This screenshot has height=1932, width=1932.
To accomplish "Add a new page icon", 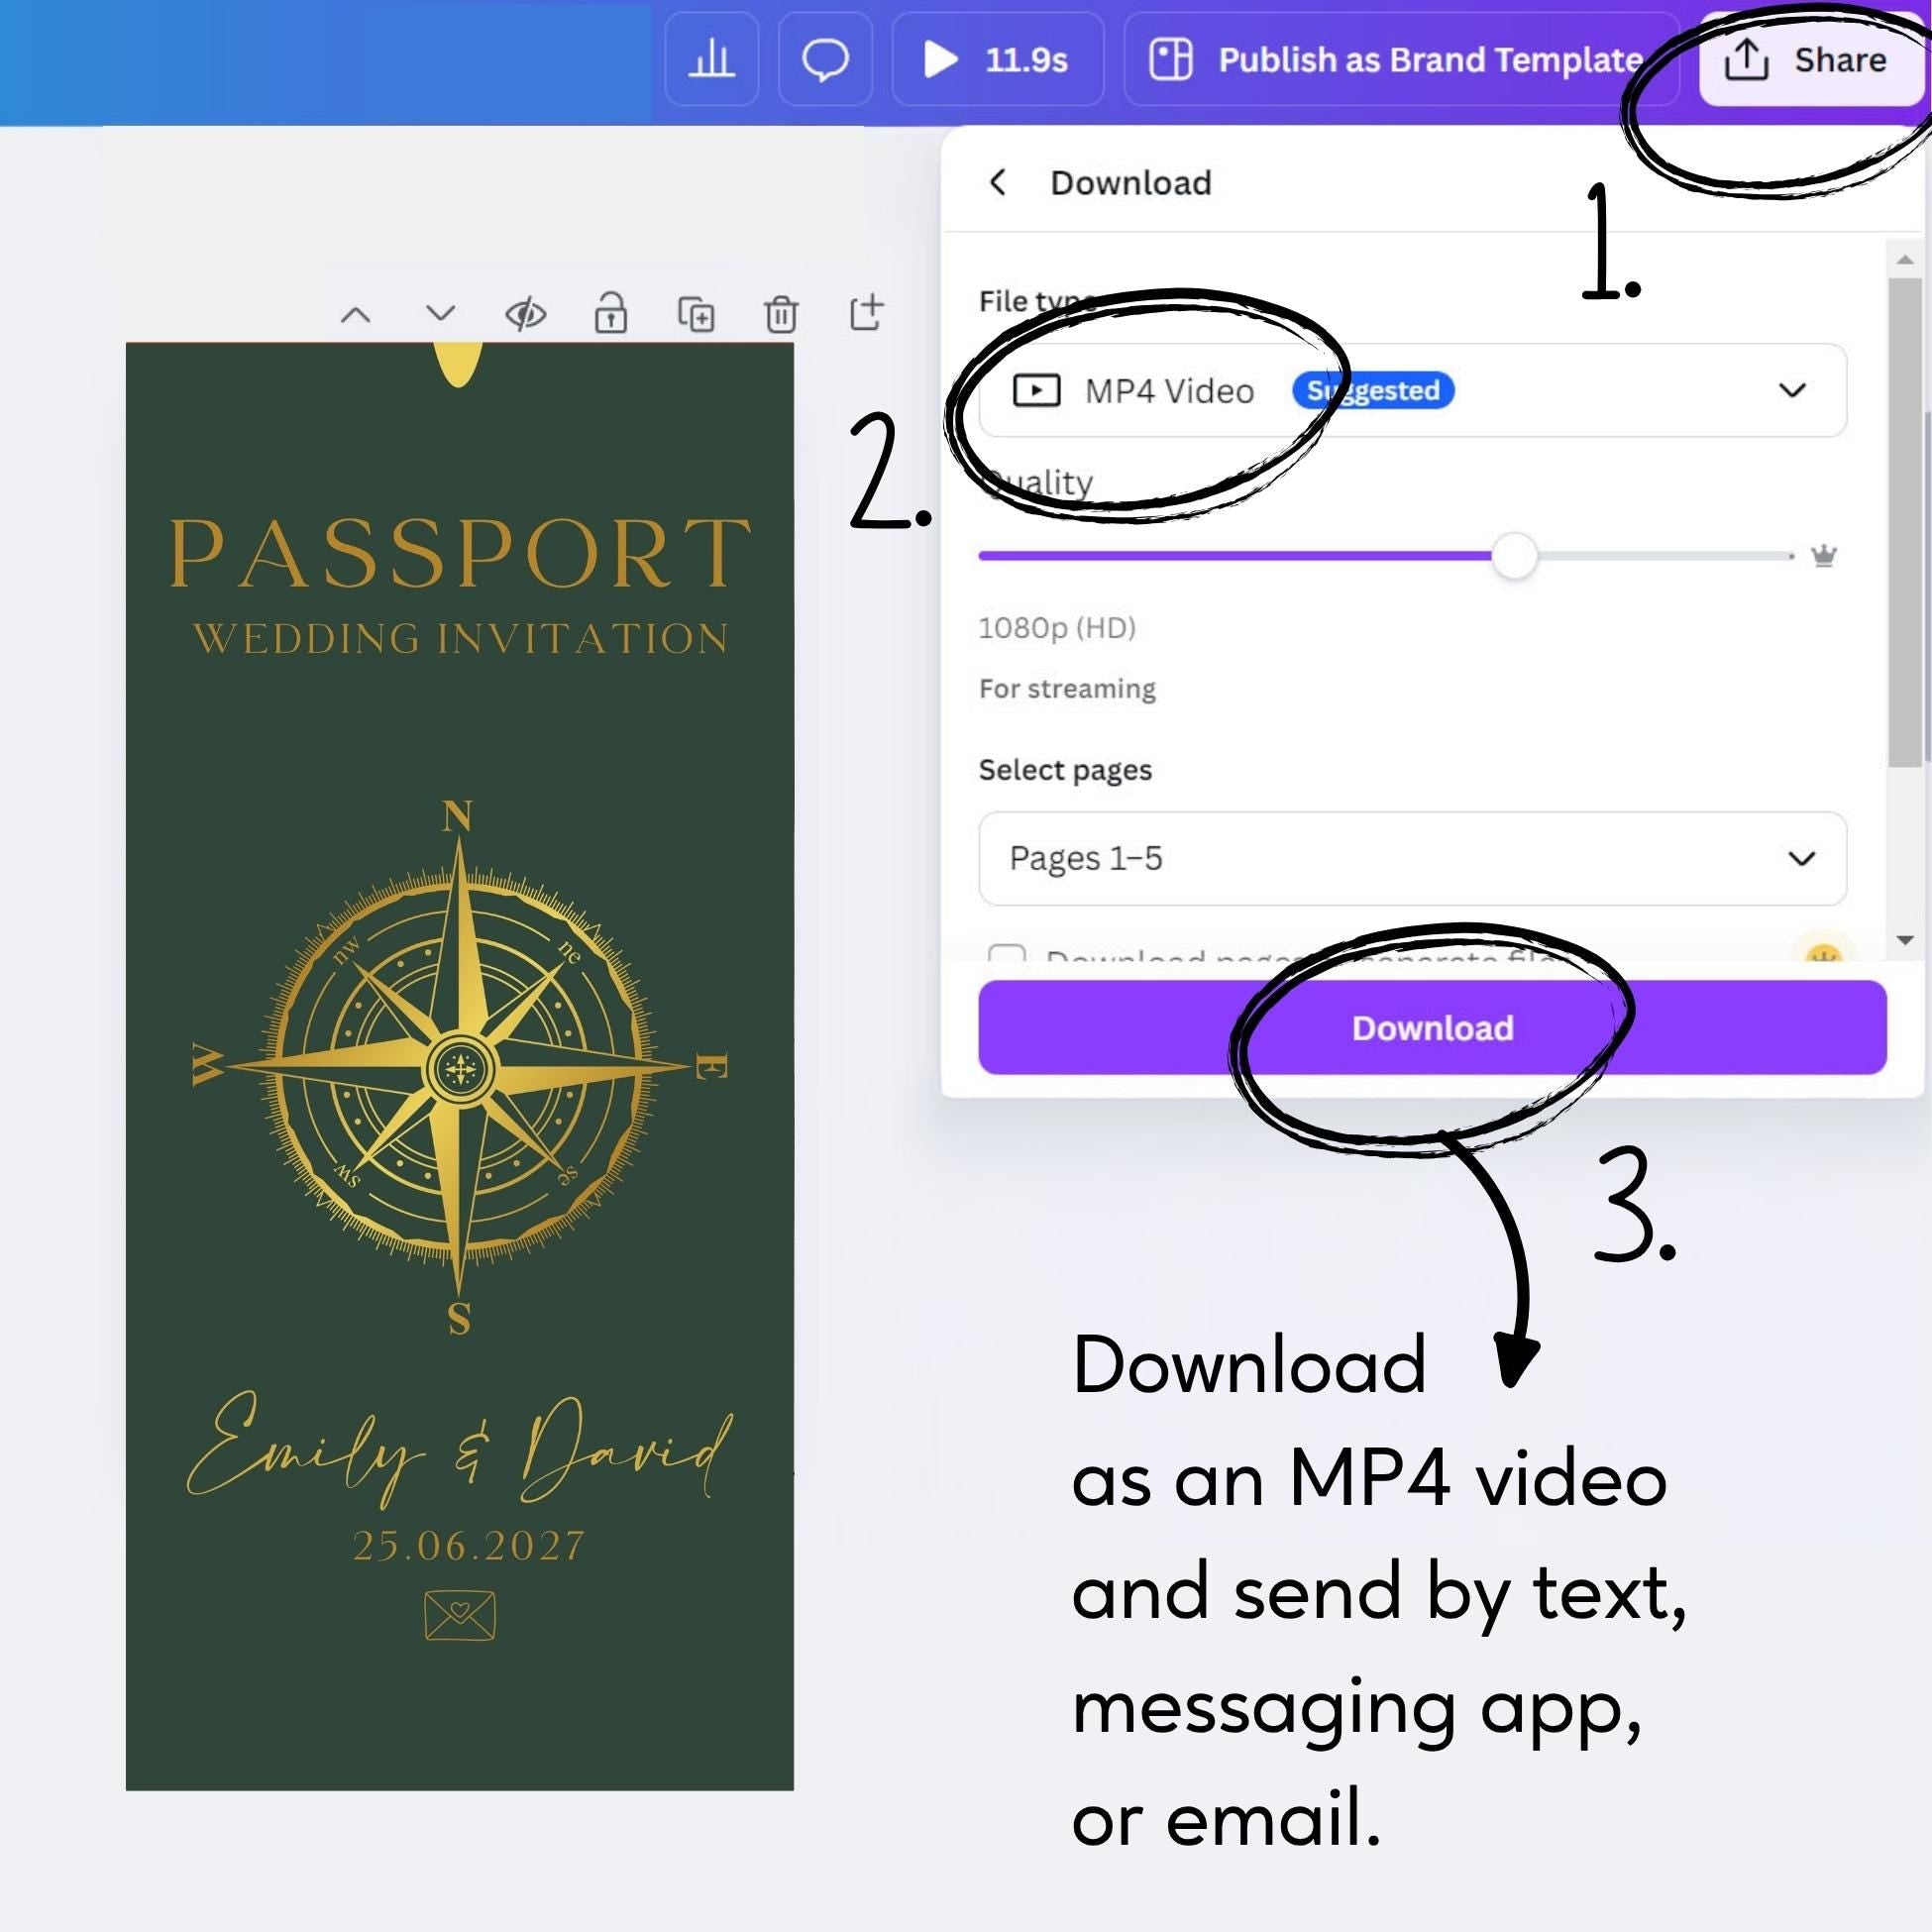I will click(x=866, y=313).
